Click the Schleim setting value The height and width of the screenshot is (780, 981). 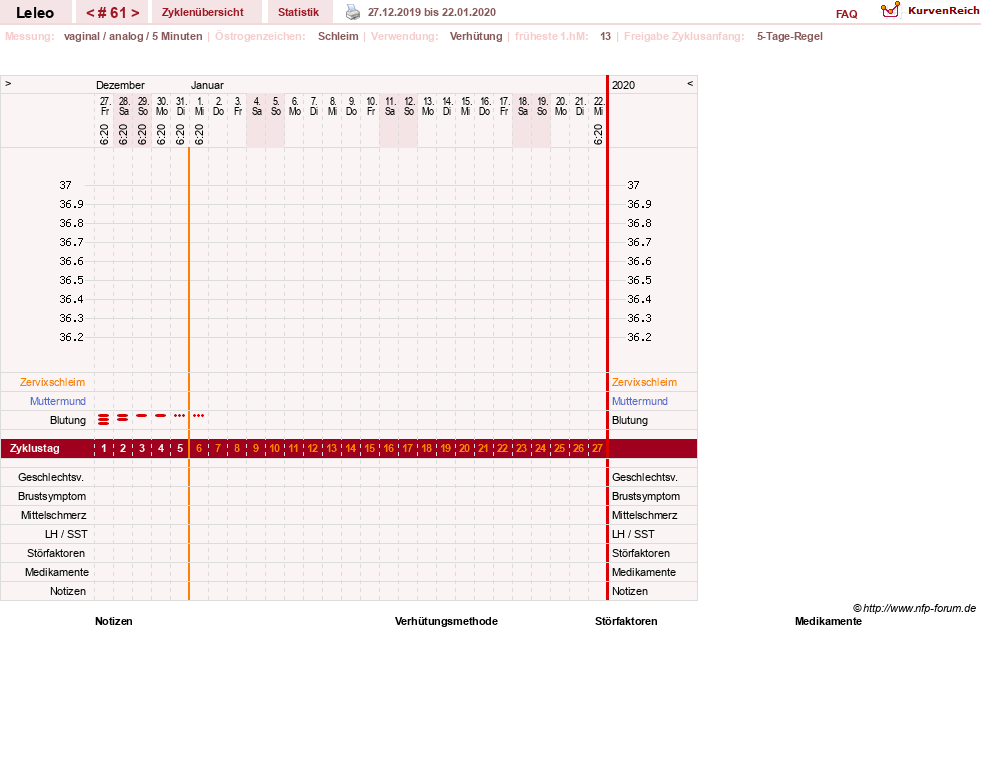tap(338, 36)
